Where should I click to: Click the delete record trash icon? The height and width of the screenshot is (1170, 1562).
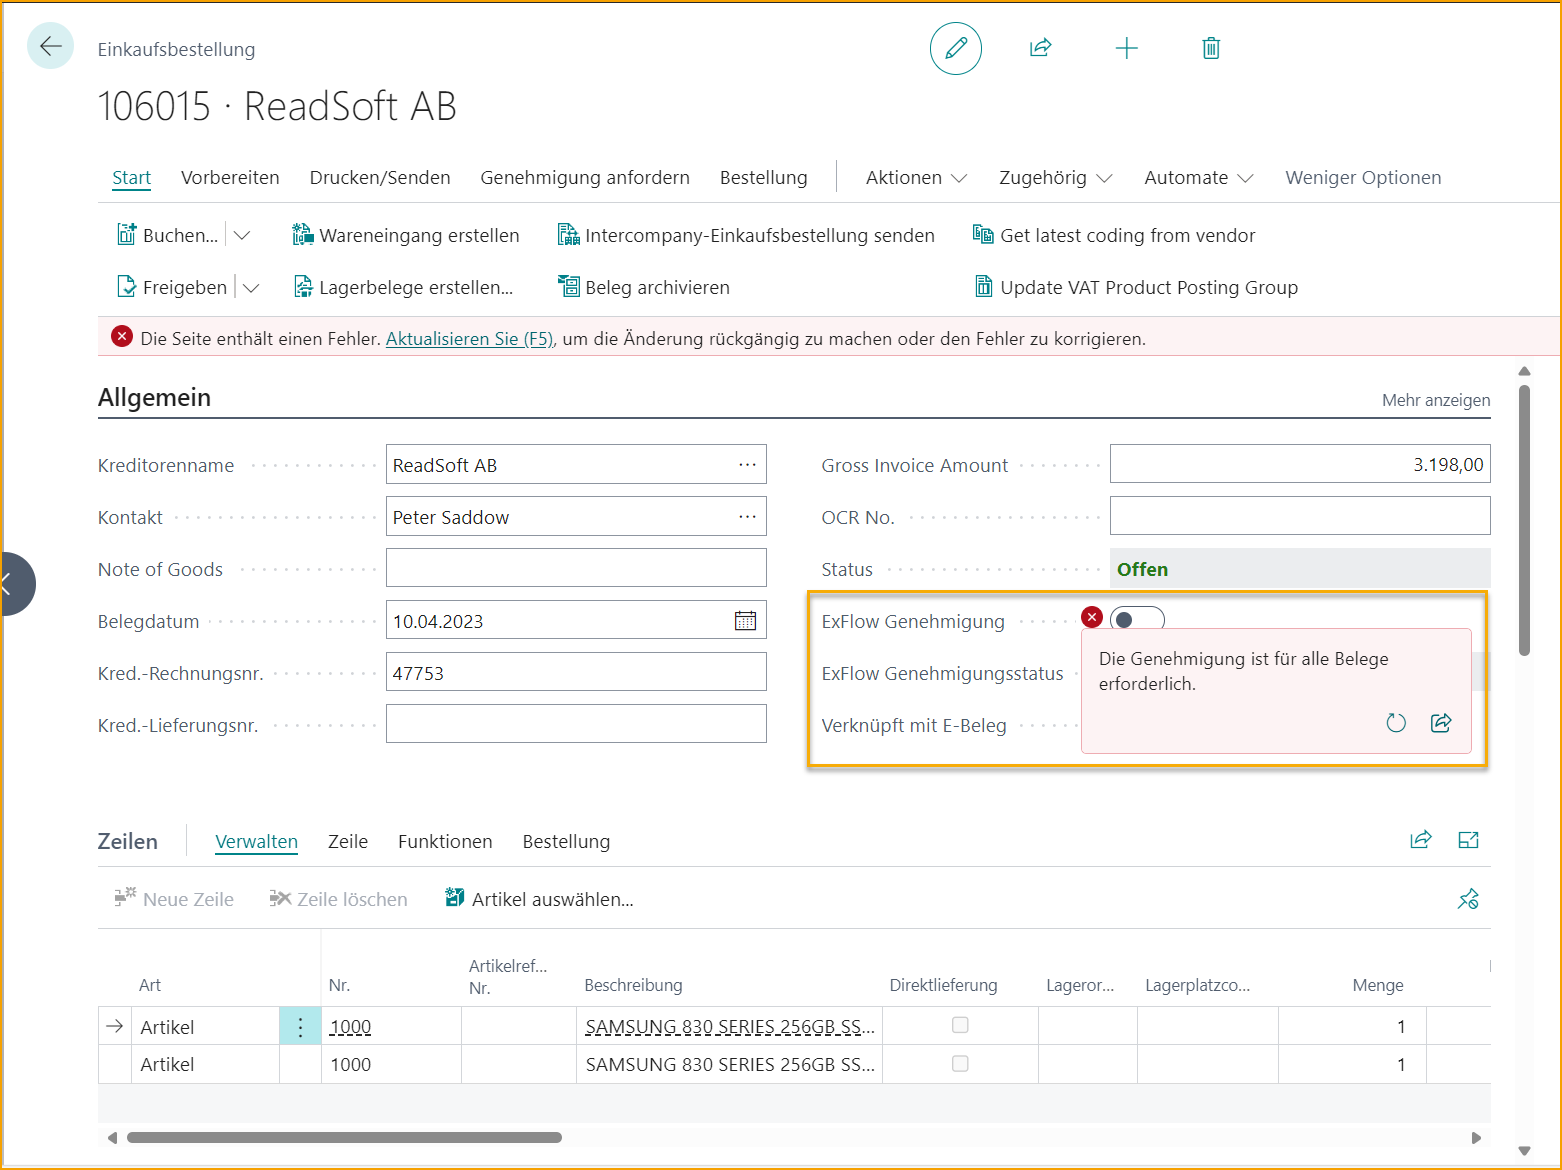[1210, 47]
